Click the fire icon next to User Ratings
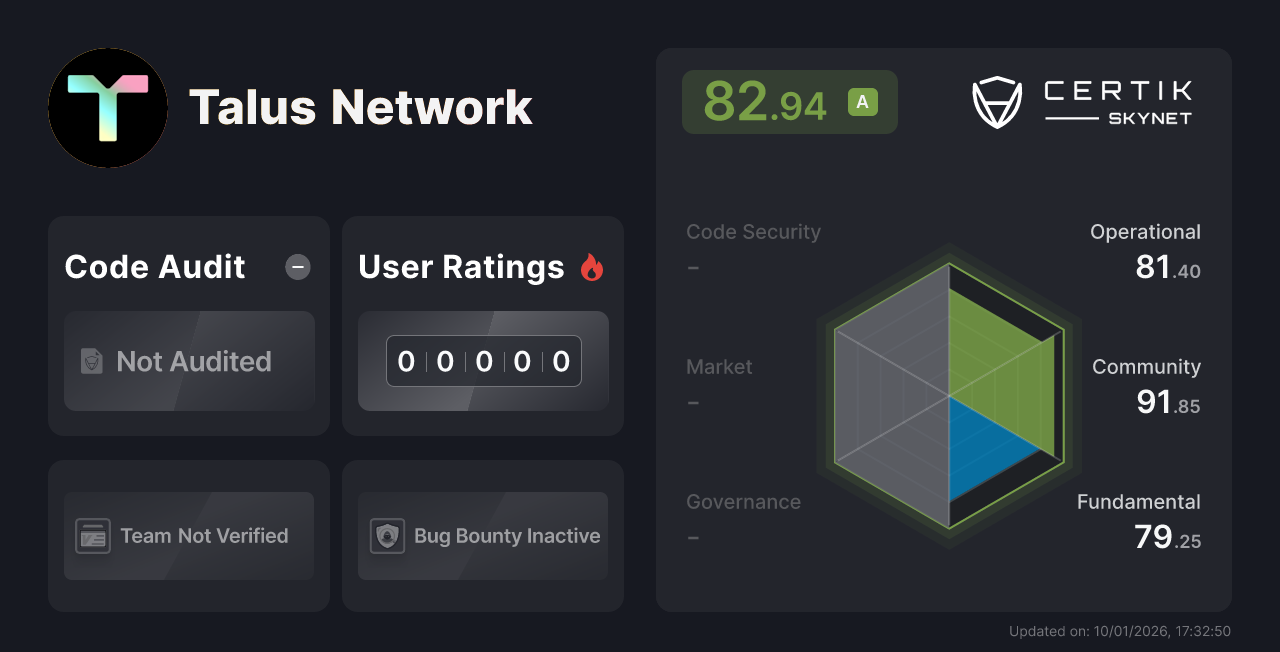 (592, 266)
